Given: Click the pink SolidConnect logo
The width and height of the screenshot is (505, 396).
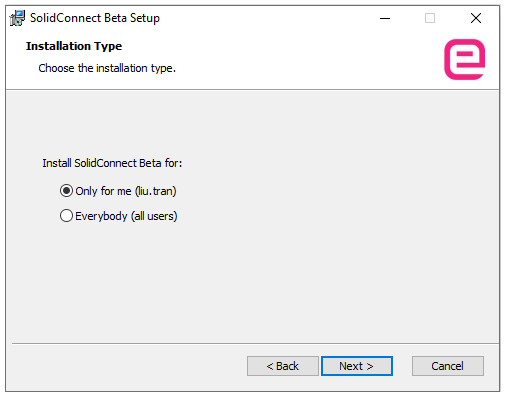Looking at the screenshot, I should [464, 59].
